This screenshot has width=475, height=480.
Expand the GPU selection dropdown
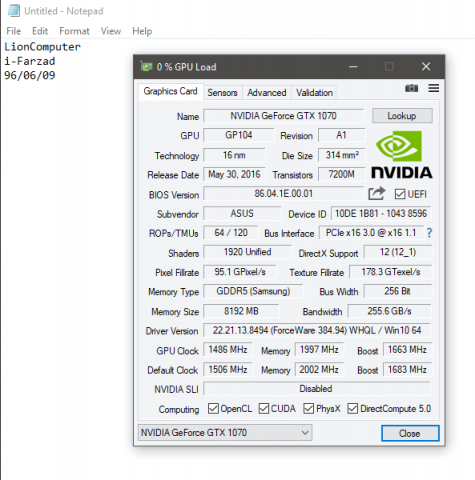point(225,433)
